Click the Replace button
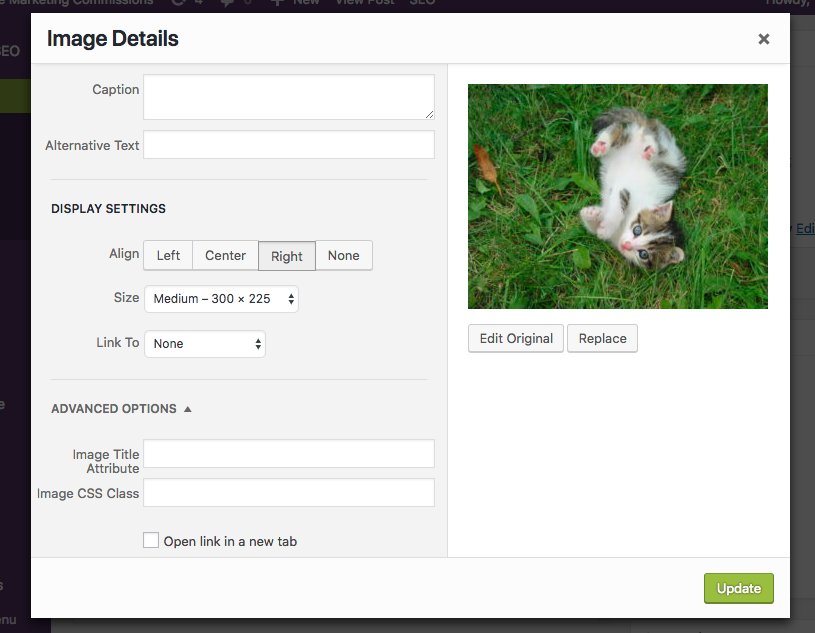 coord(602,338)
